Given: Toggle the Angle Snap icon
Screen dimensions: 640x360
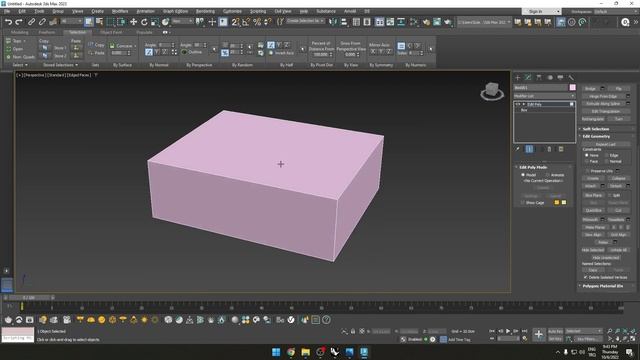Looking at the screenshot, I should click(246, 22).
